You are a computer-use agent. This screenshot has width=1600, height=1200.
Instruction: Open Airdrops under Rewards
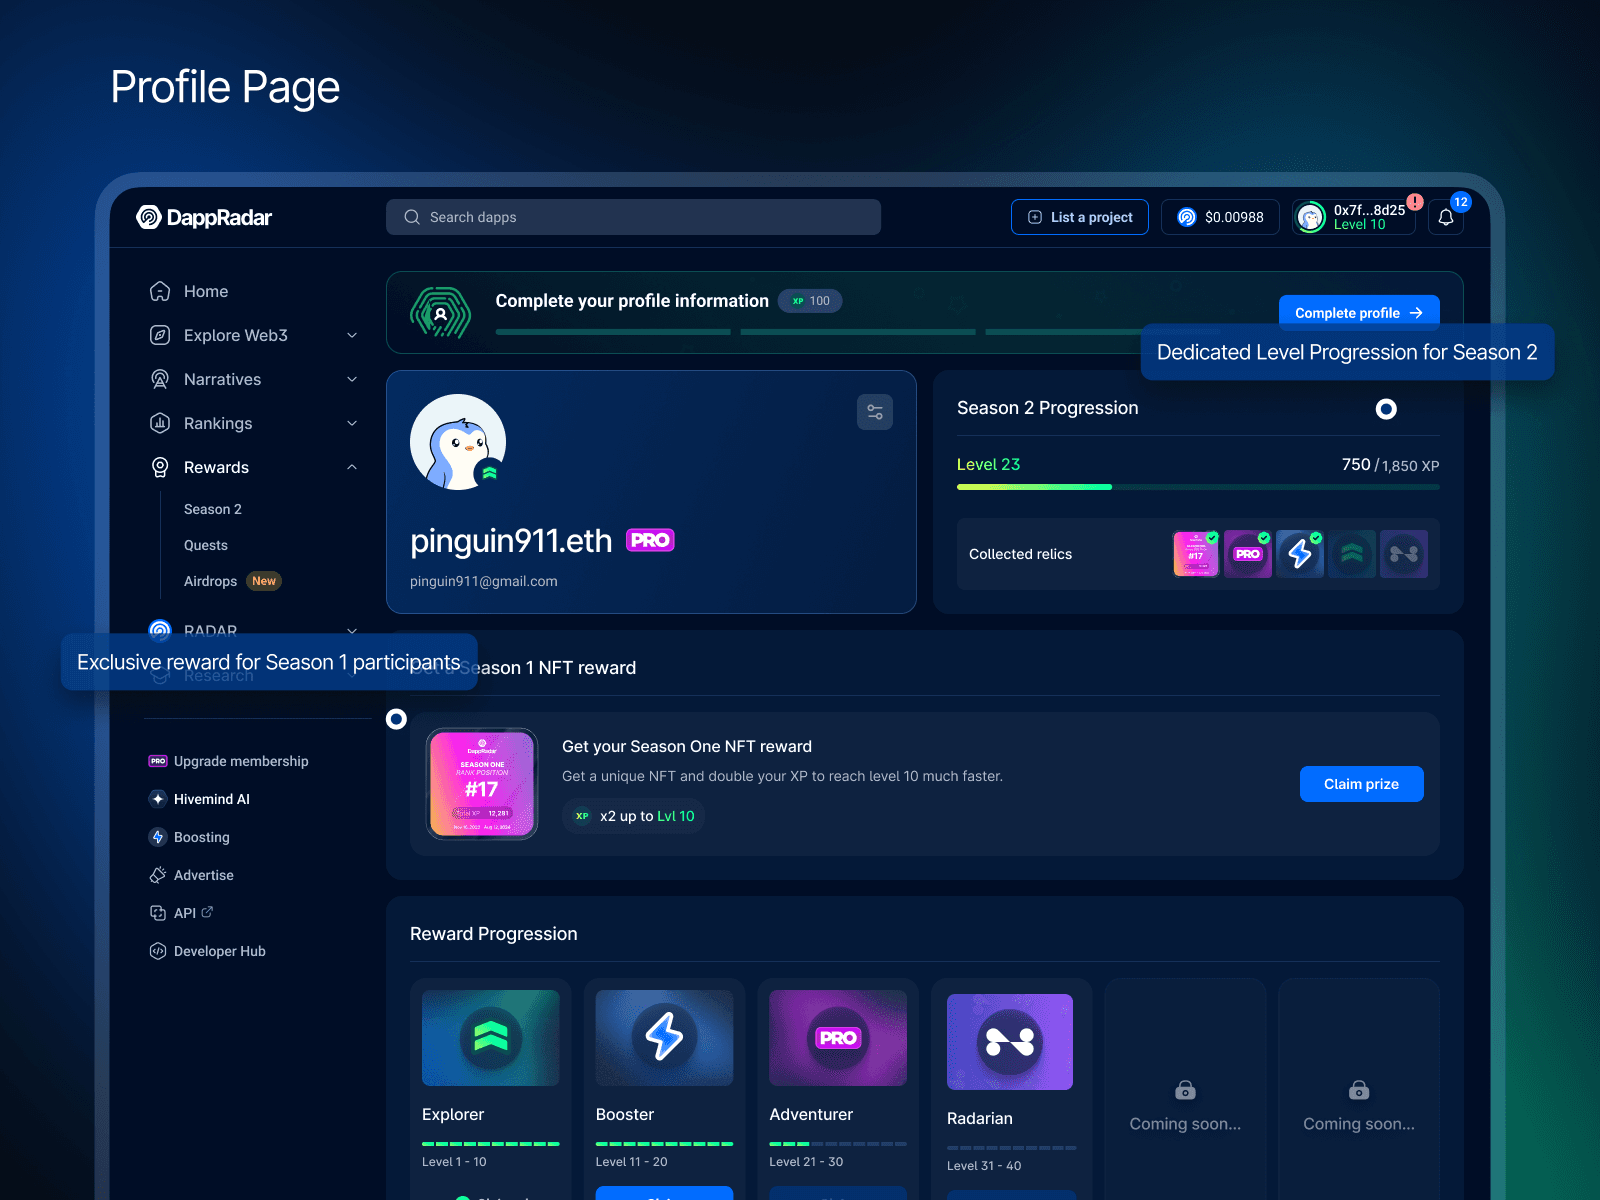point(210,581)
